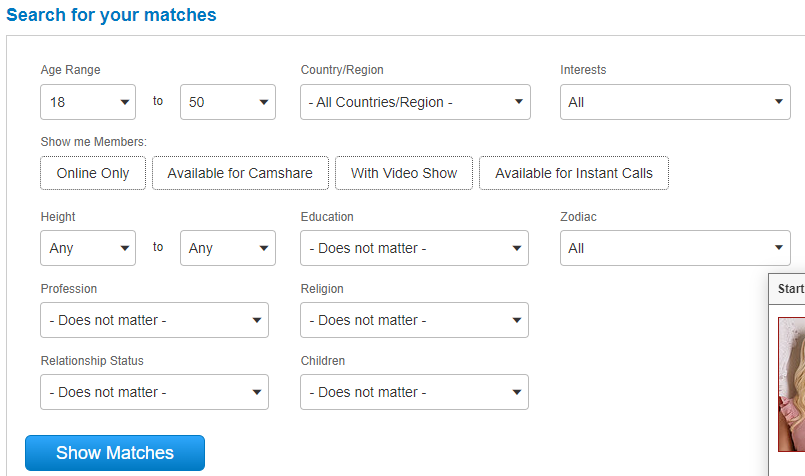Click the Show Matches button
This screenshot has width=805, height=476.
(115, 453)
